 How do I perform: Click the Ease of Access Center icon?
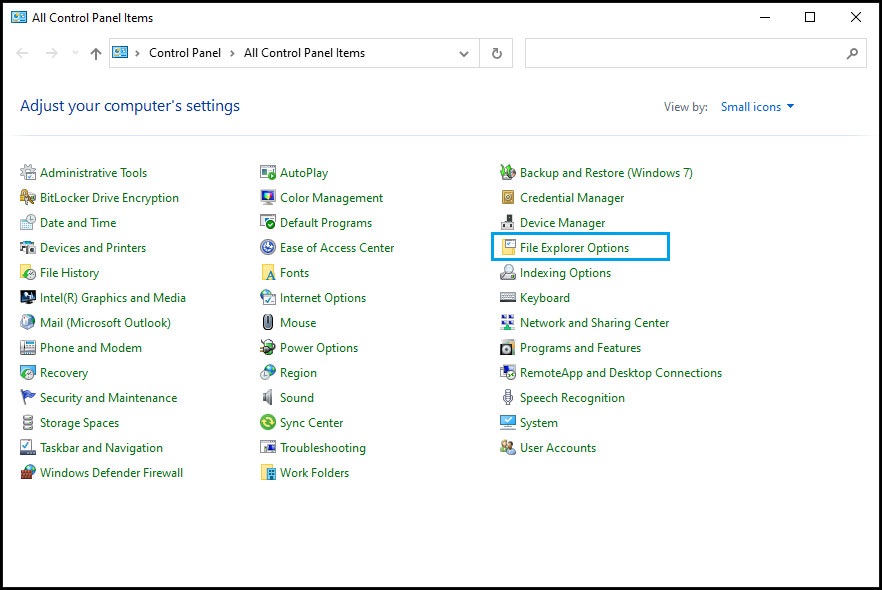click(x=268, y=247)
